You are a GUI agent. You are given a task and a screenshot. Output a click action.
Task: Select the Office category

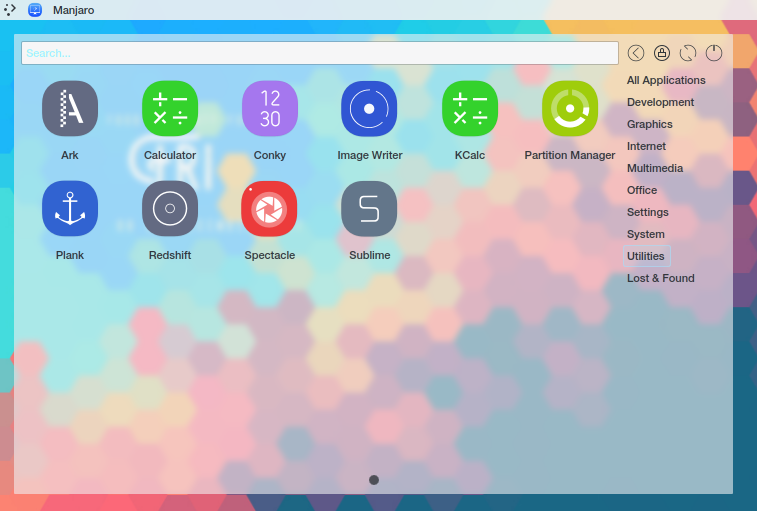click(642, 190)
